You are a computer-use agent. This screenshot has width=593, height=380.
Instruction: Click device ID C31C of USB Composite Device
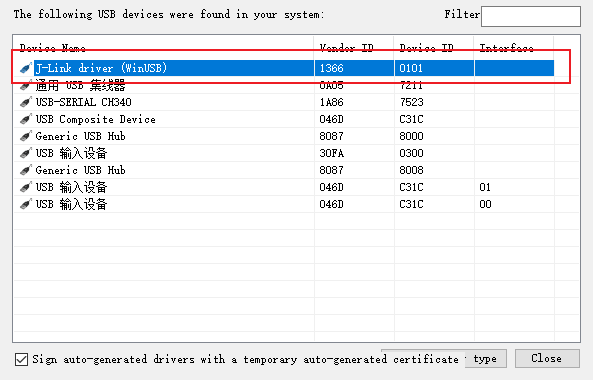tap(411, 119)
